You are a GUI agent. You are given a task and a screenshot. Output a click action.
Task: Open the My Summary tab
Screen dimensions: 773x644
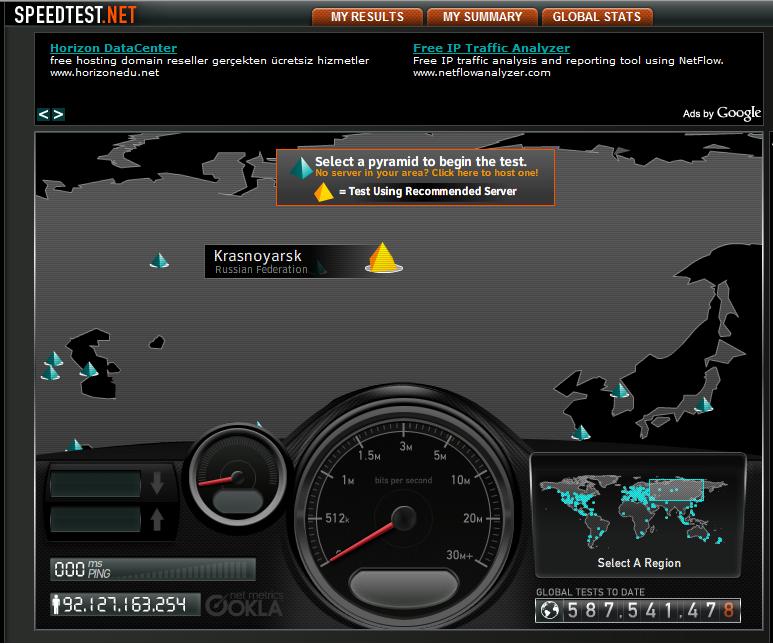[482, 17]
